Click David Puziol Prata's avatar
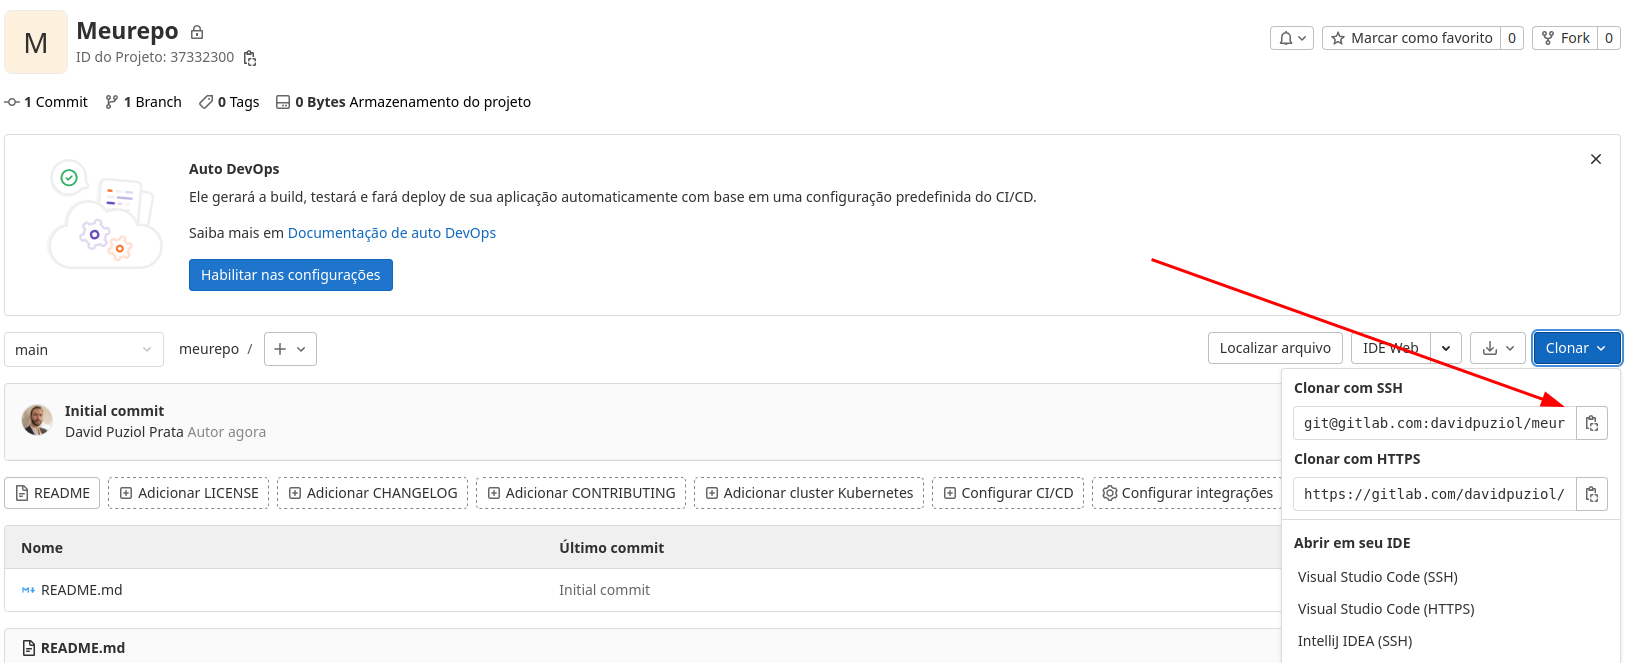This screenshot has width=1632, height=663. point(37,421)
